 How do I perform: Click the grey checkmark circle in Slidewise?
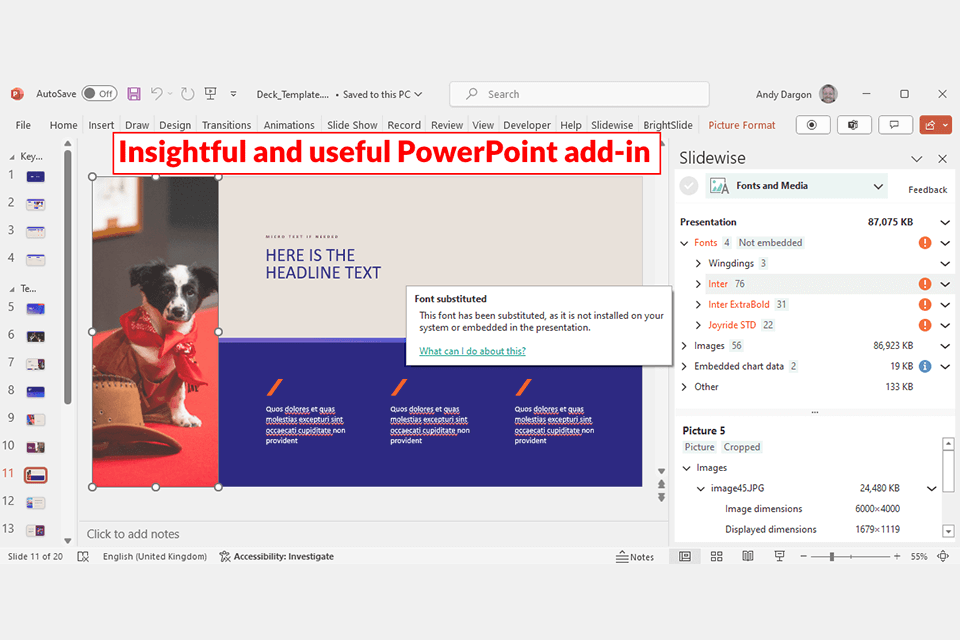pyautogui.click(x=689, y=186)
